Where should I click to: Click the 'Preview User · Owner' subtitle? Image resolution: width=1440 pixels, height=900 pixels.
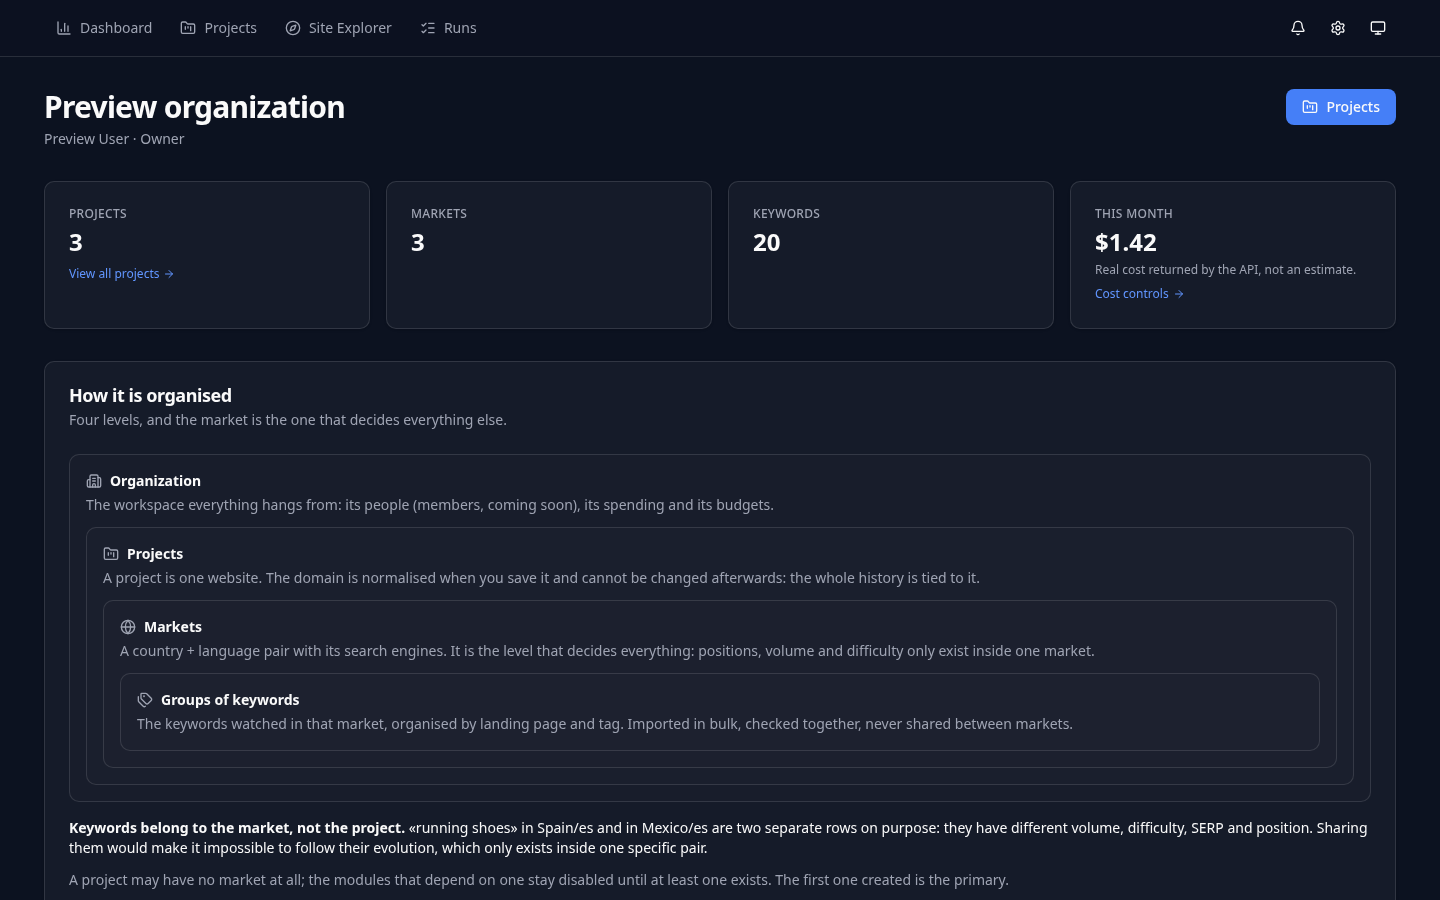(114, 139)
